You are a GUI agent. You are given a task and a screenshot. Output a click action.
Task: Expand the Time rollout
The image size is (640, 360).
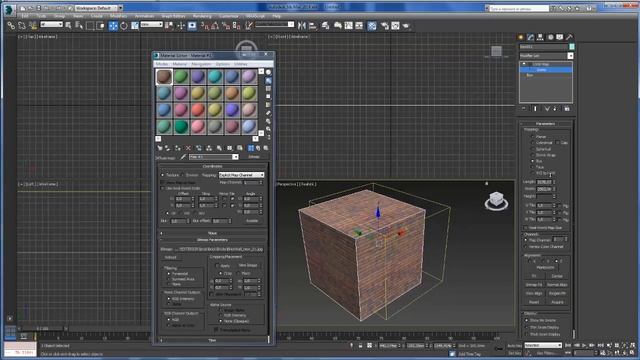click(212, 340)
